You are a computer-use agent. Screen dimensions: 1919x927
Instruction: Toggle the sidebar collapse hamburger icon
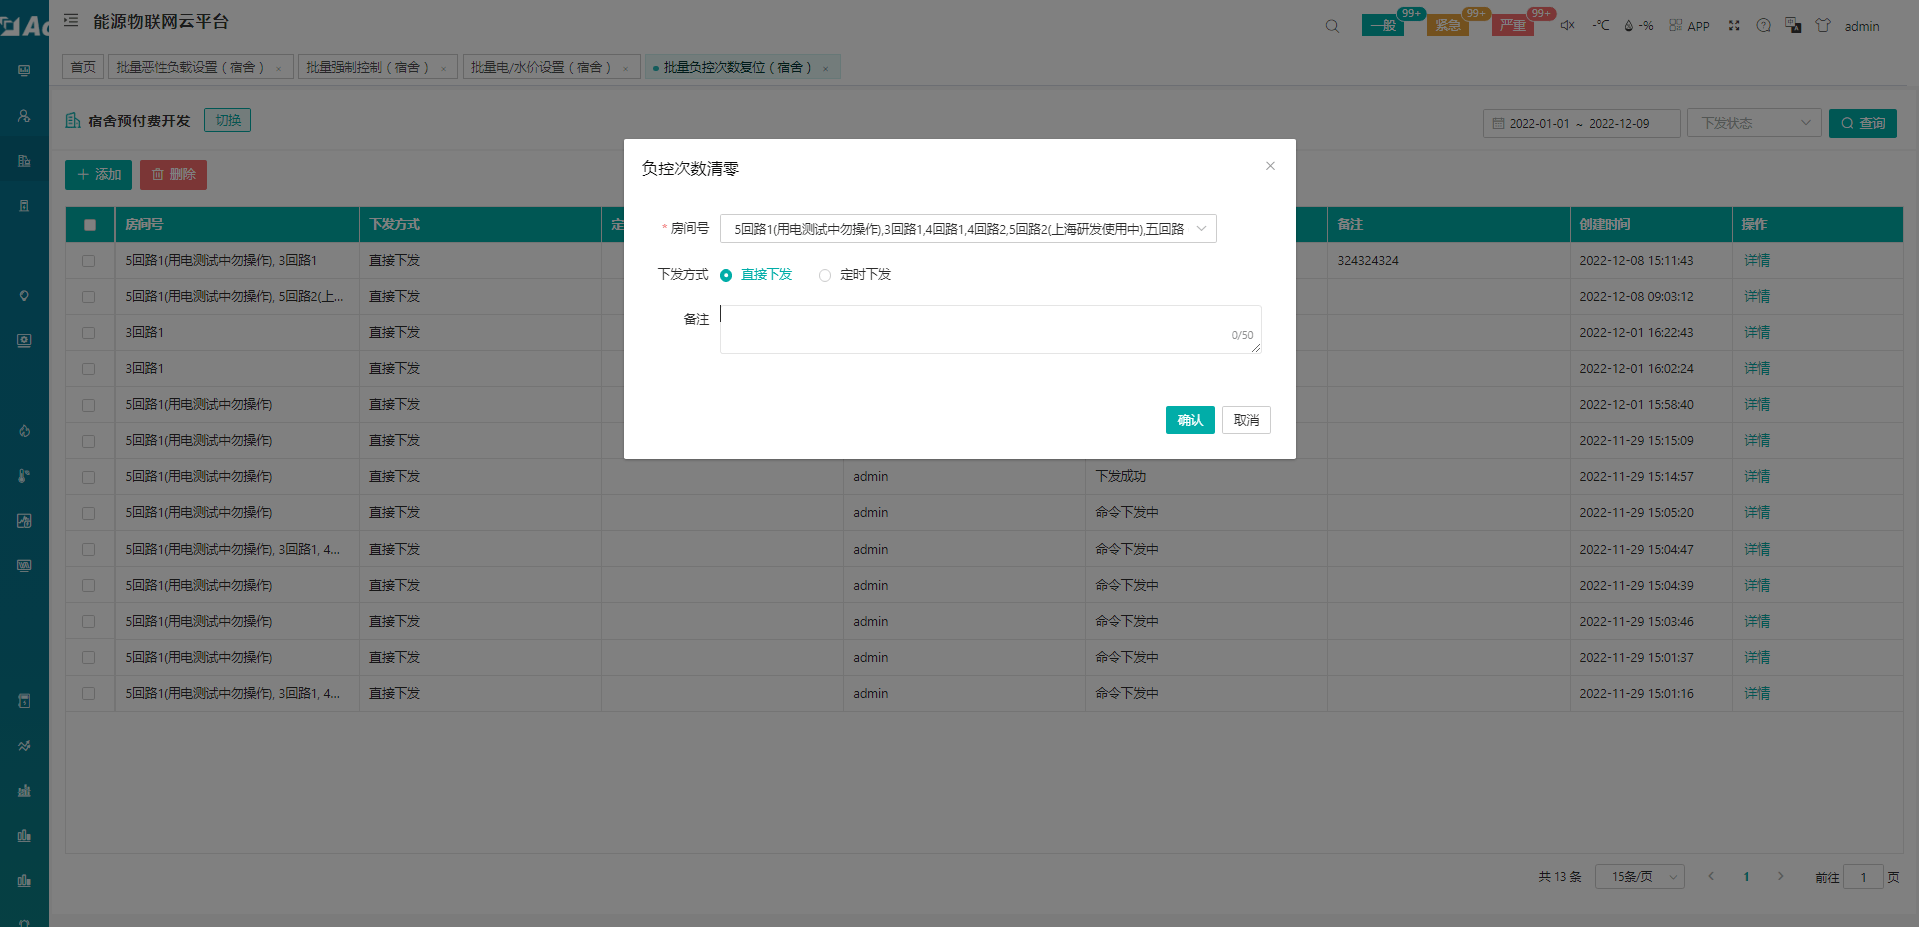71,20
